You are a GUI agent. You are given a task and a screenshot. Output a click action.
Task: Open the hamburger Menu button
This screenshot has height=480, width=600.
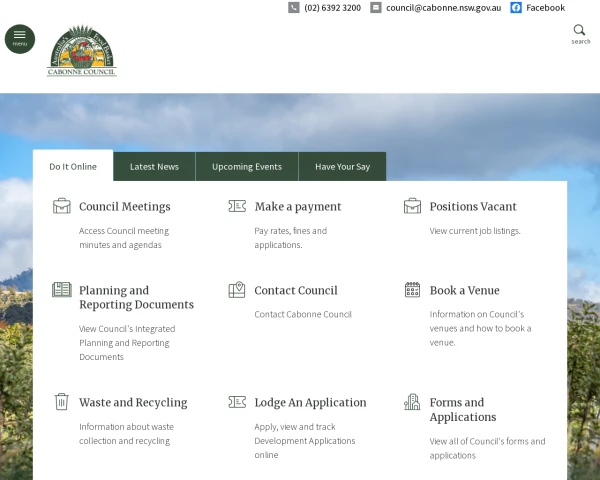[x=19, y=38]
